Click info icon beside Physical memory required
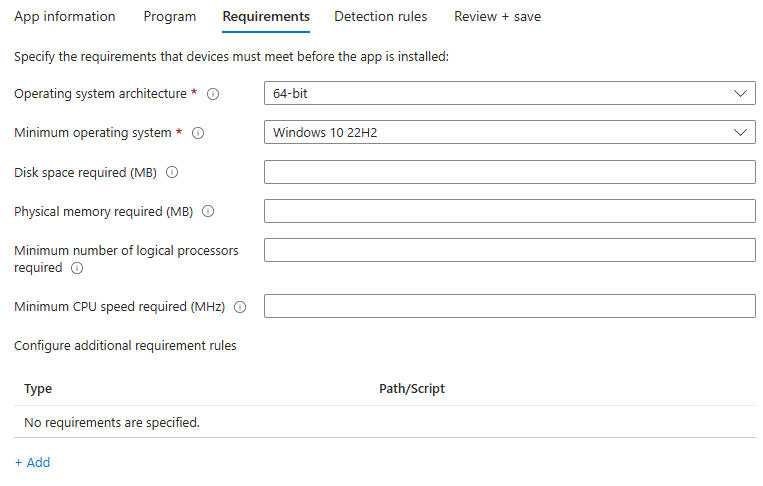The height and width of the screenshot is (486, 763). point(208,211)
